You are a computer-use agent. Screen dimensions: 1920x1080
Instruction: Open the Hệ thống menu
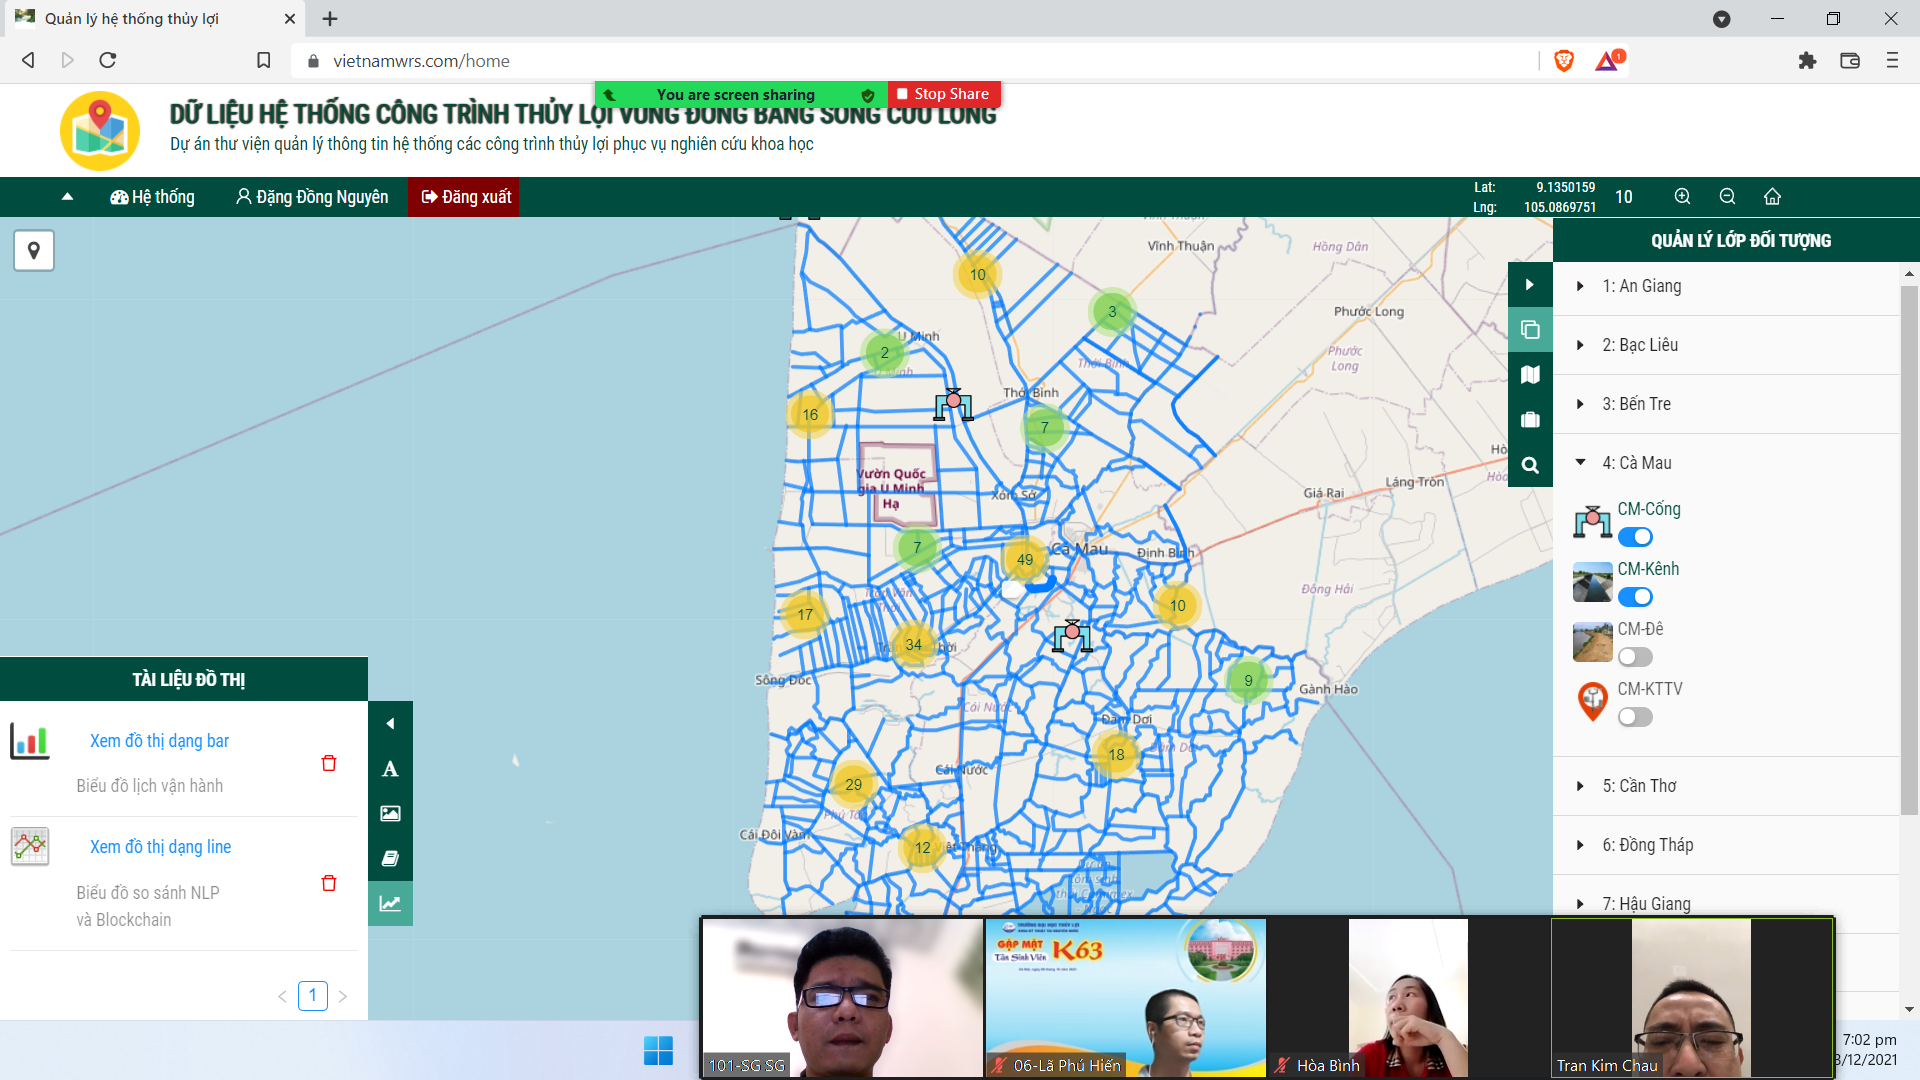coord(152,197)
